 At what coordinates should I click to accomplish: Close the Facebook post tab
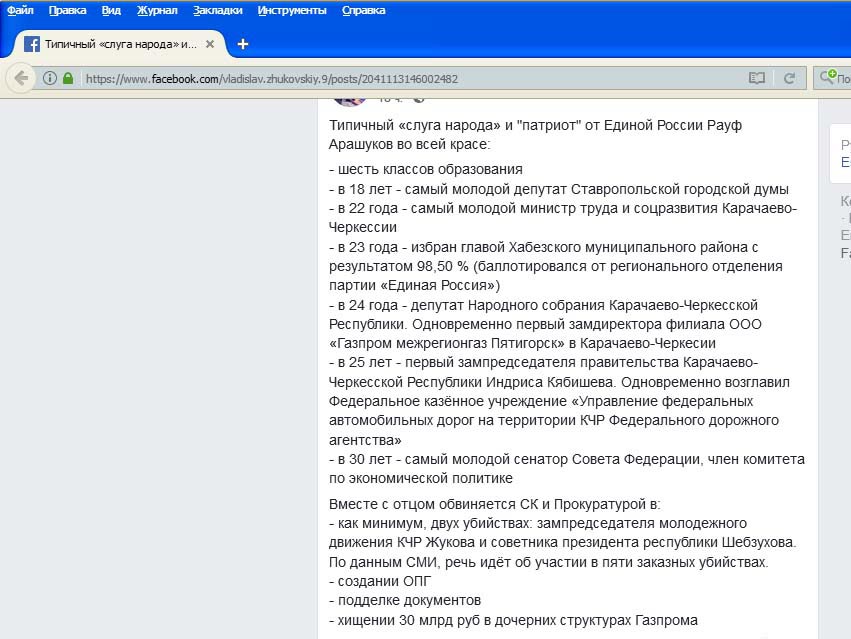(210, 44)
